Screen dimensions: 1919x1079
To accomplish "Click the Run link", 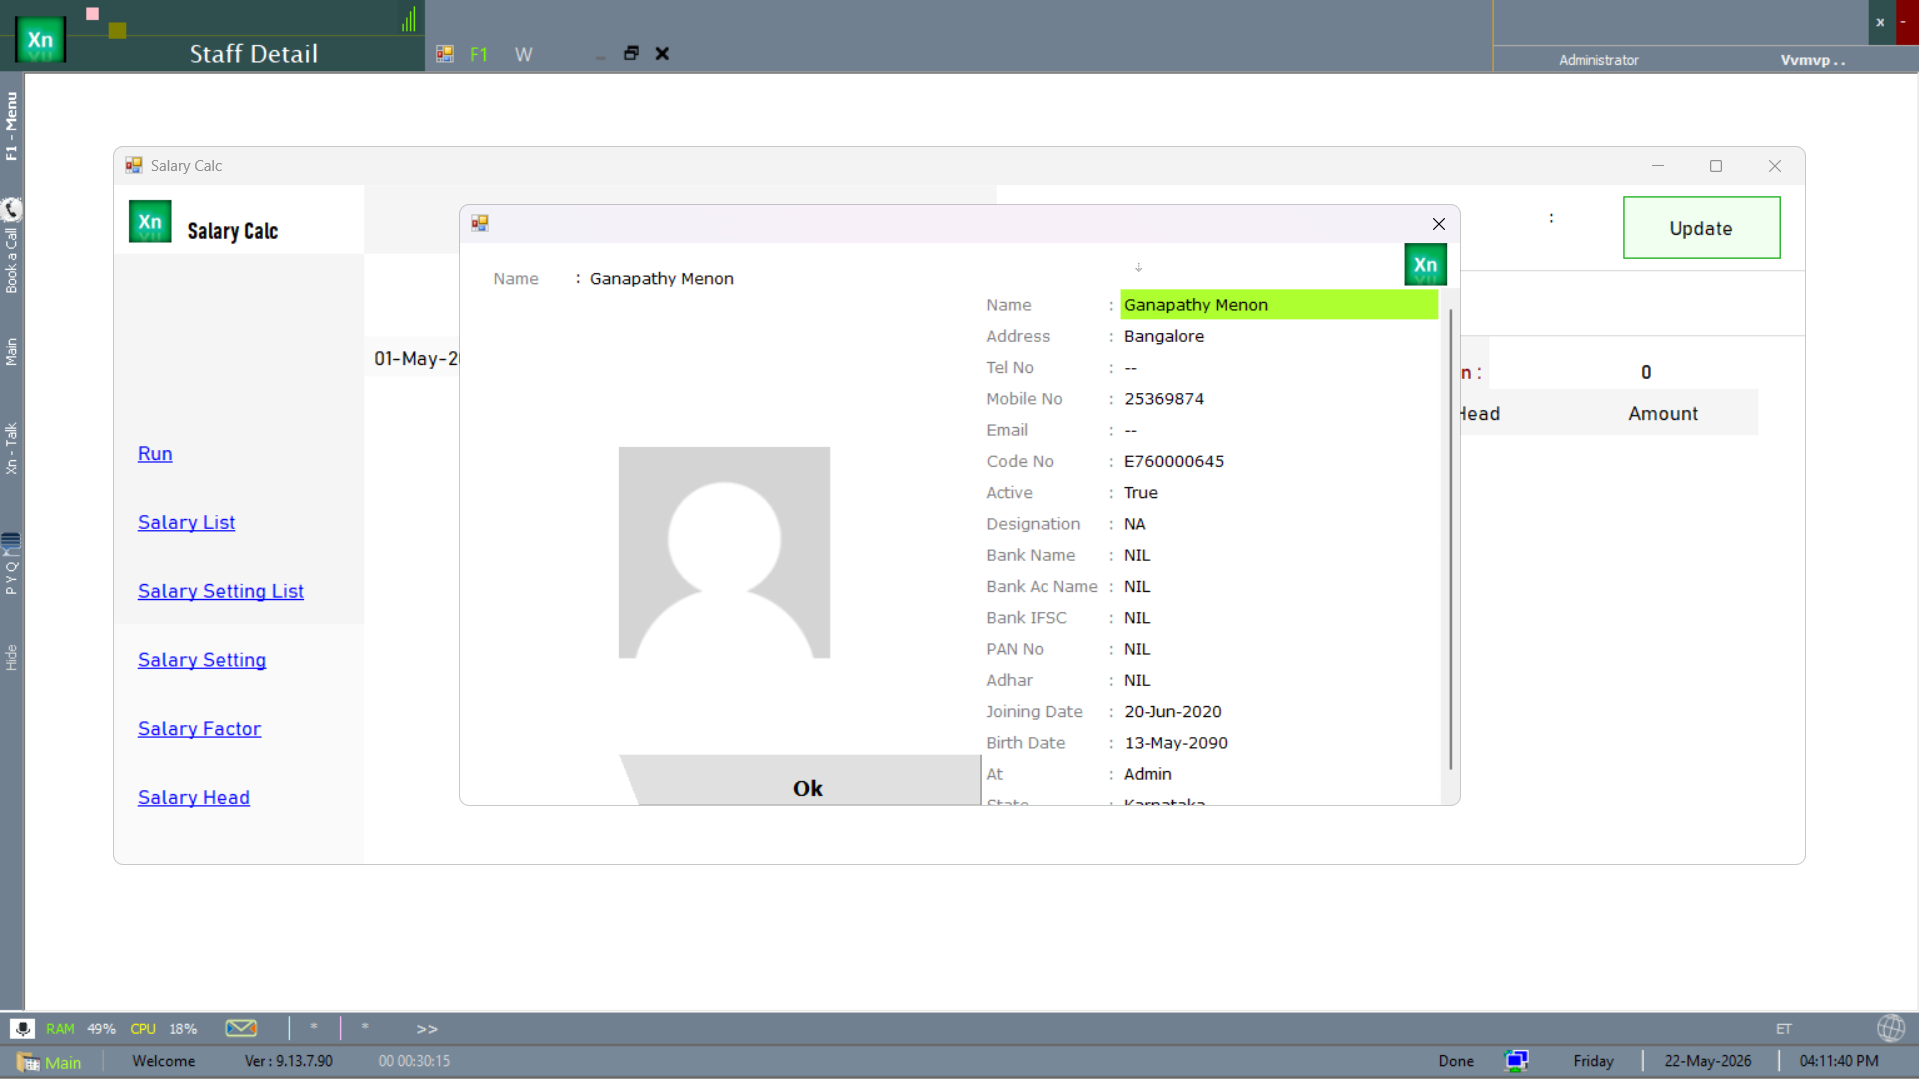I will [x=155, y=454].
